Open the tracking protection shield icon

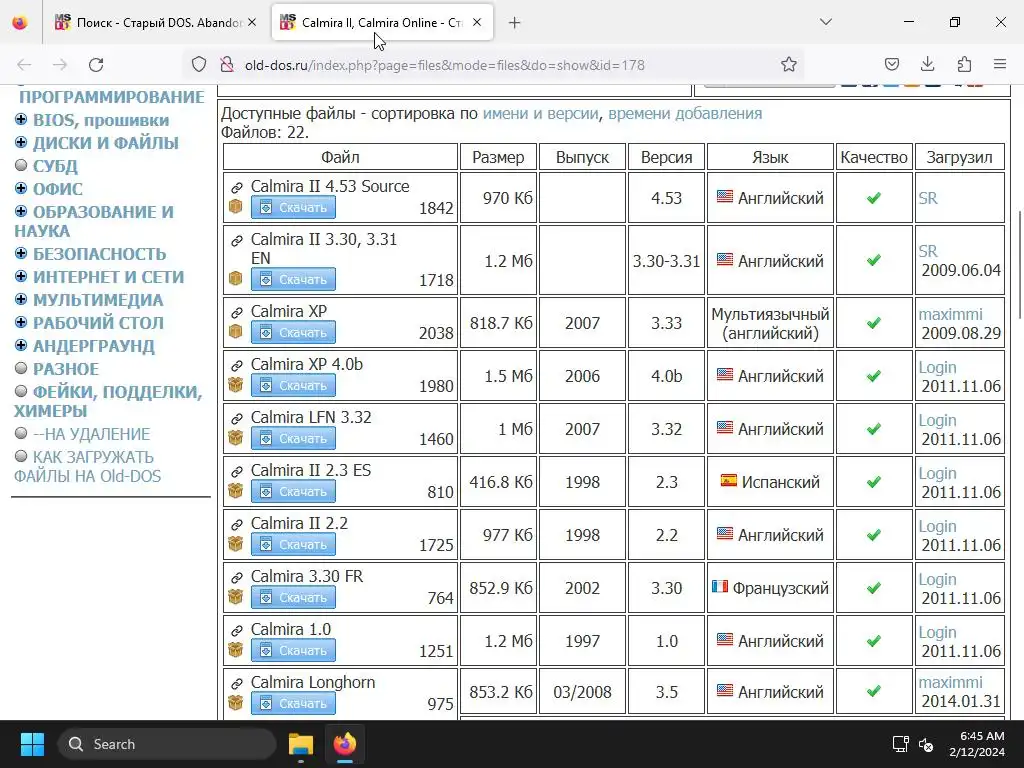pyautogui.click(x=199, y=65)
